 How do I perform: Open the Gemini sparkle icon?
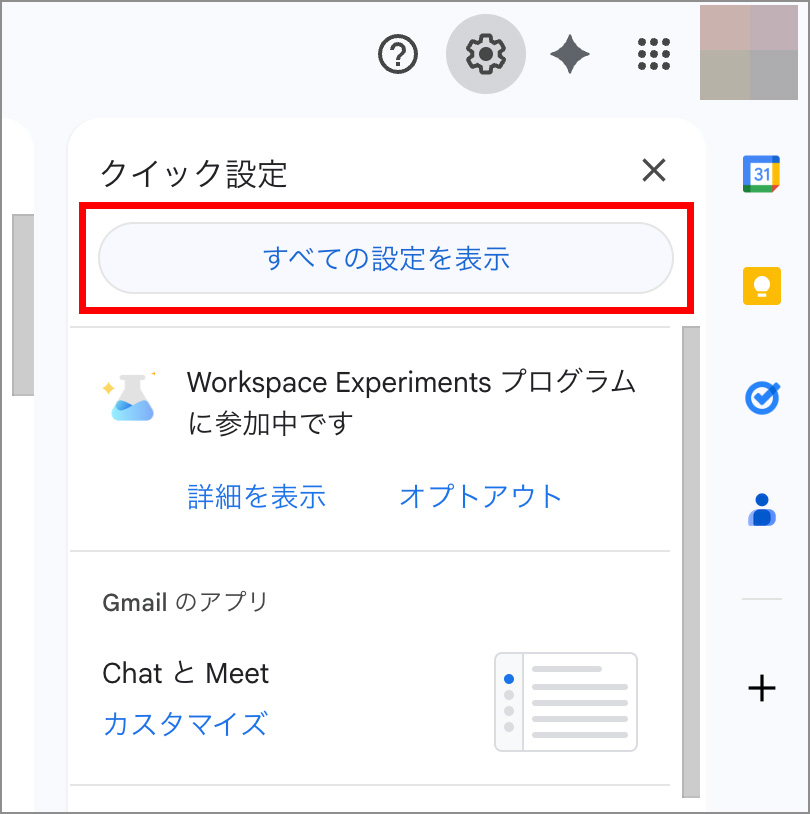tap(570, 54)
